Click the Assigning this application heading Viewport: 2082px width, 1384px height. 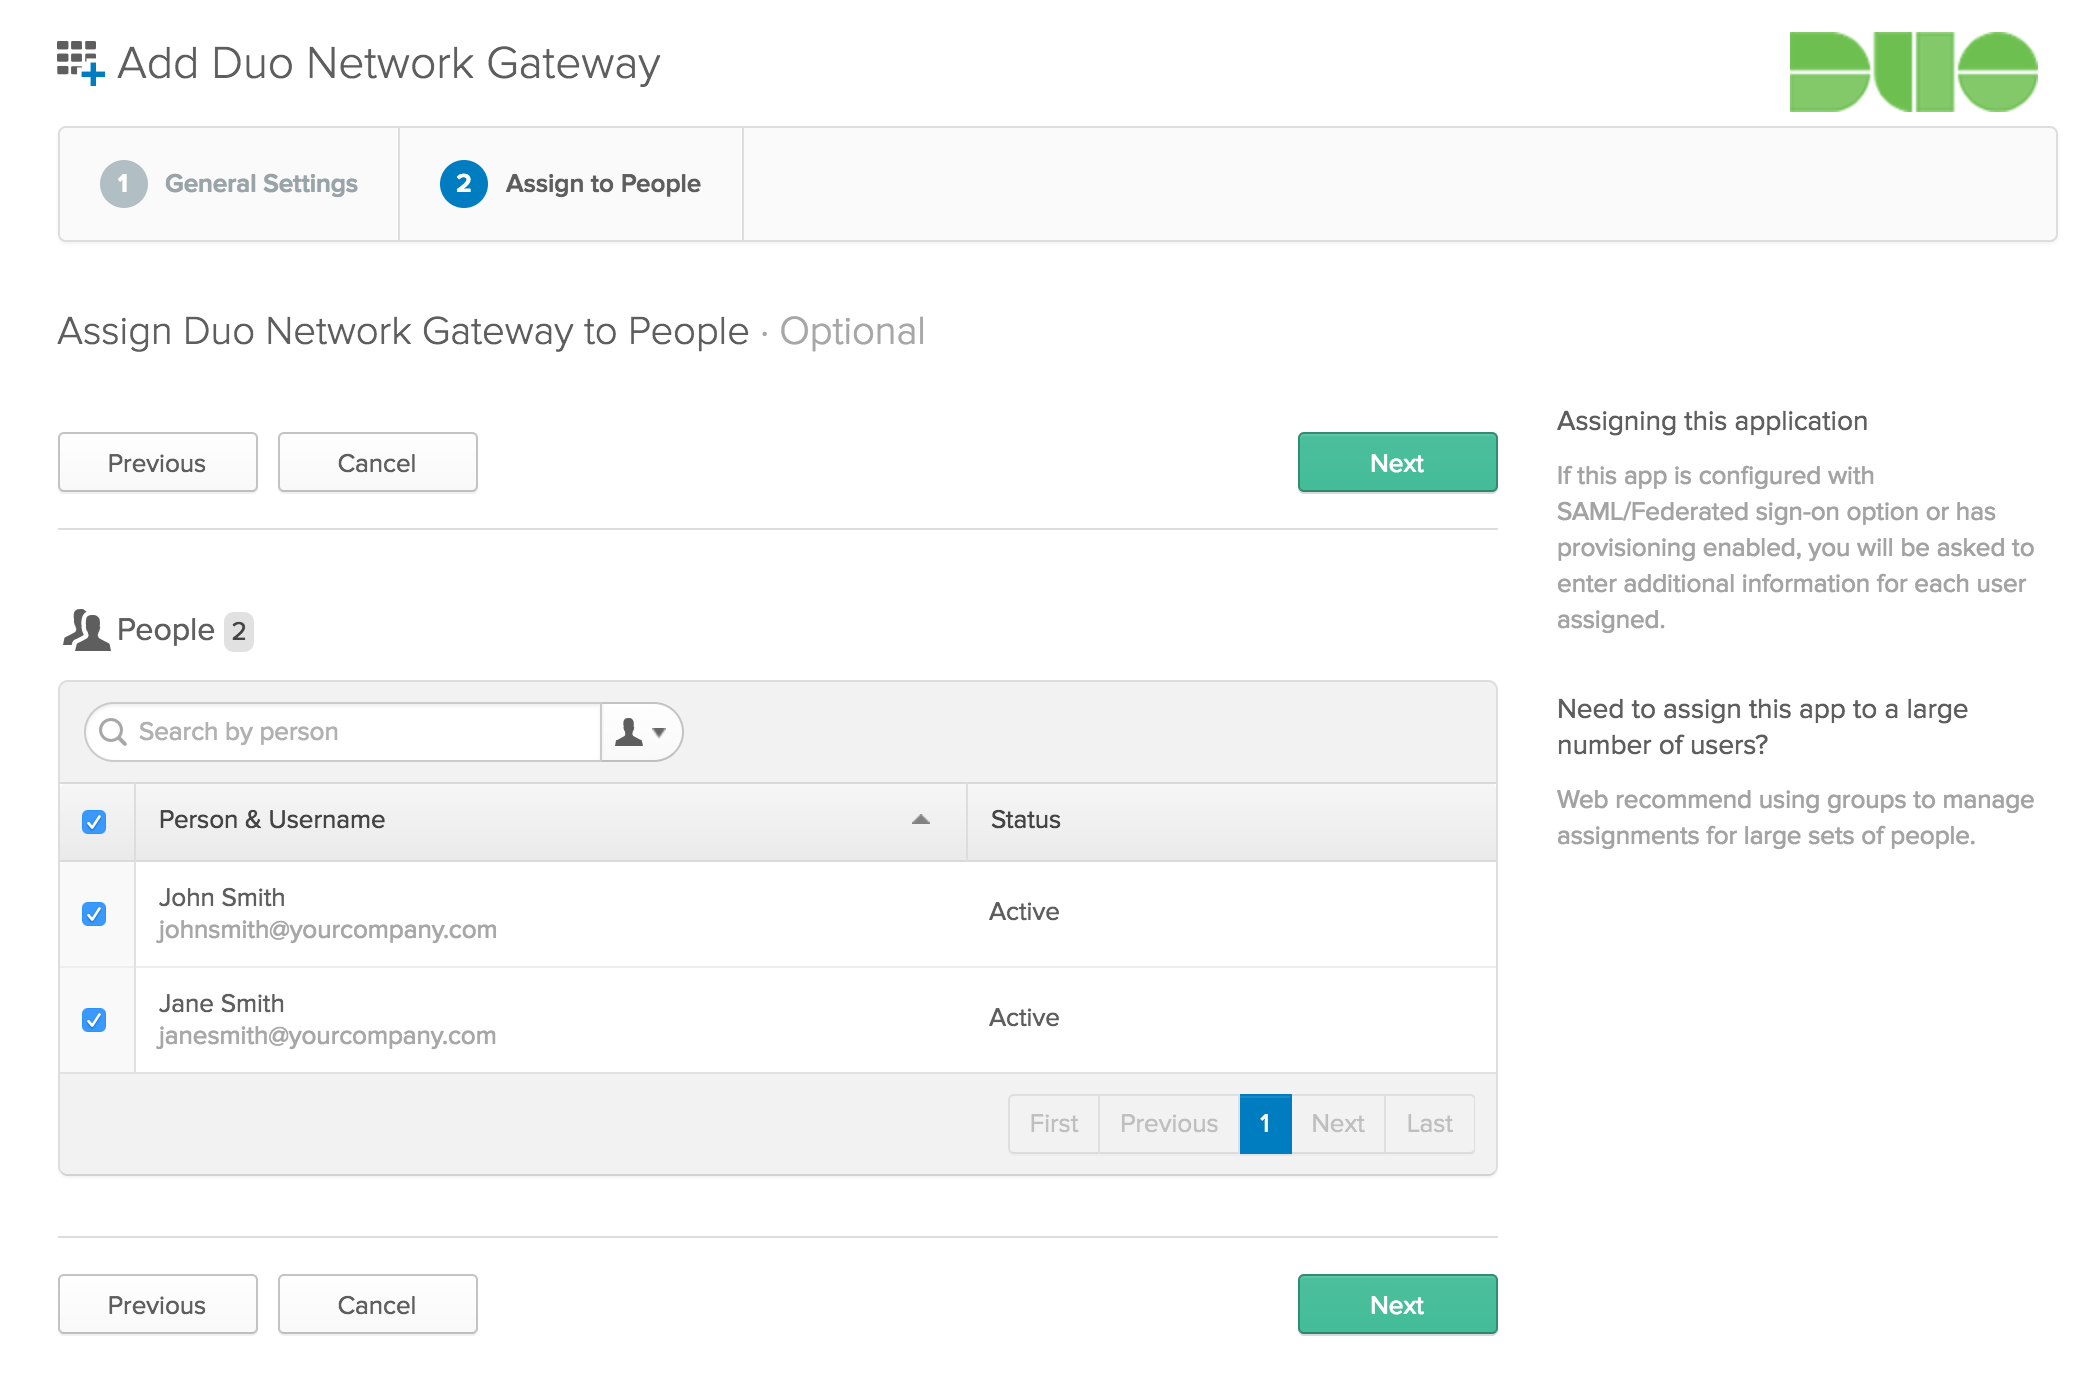pos(1712,421)
